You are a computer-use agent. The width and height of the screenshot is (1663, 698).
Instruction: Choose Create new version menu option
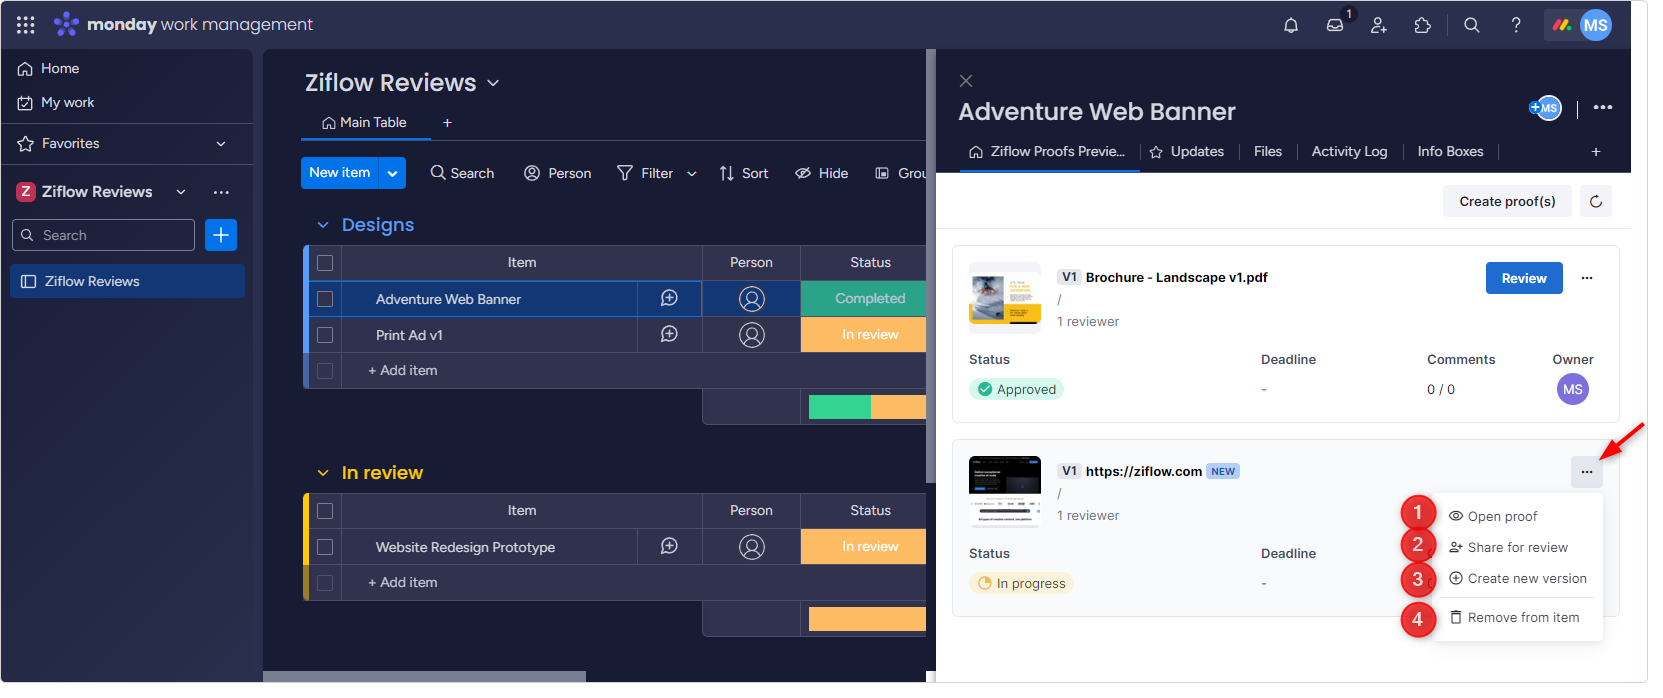pyautogui.click(x=1520, y=578)
